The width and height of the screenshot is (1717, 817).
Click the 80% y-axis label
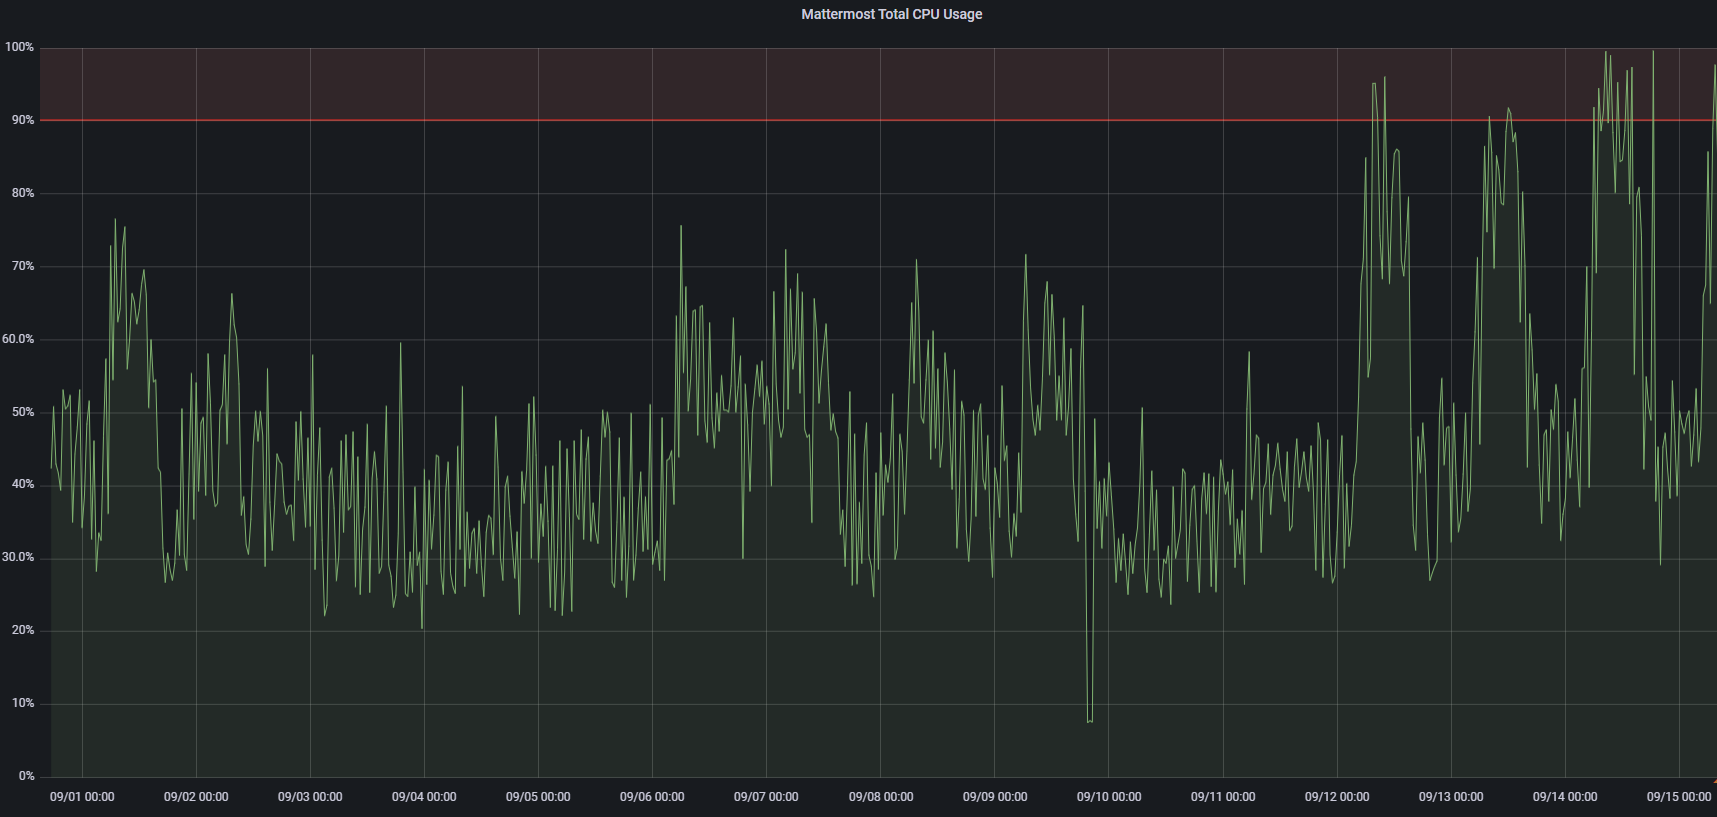coord(22,193)
